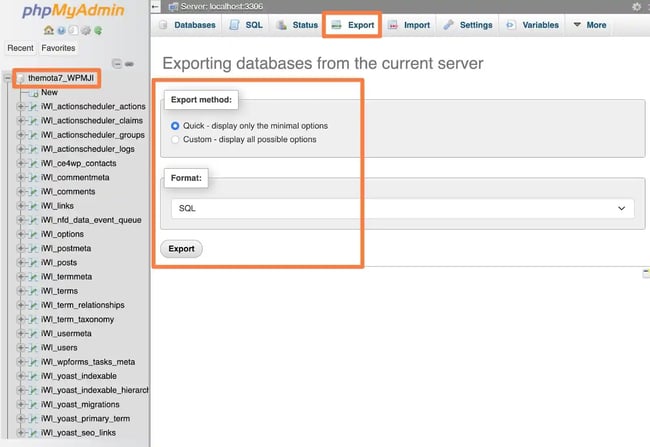The image size is (650, 447).
Task: Open the More tab menu
Action: click(x=590, y=24)
